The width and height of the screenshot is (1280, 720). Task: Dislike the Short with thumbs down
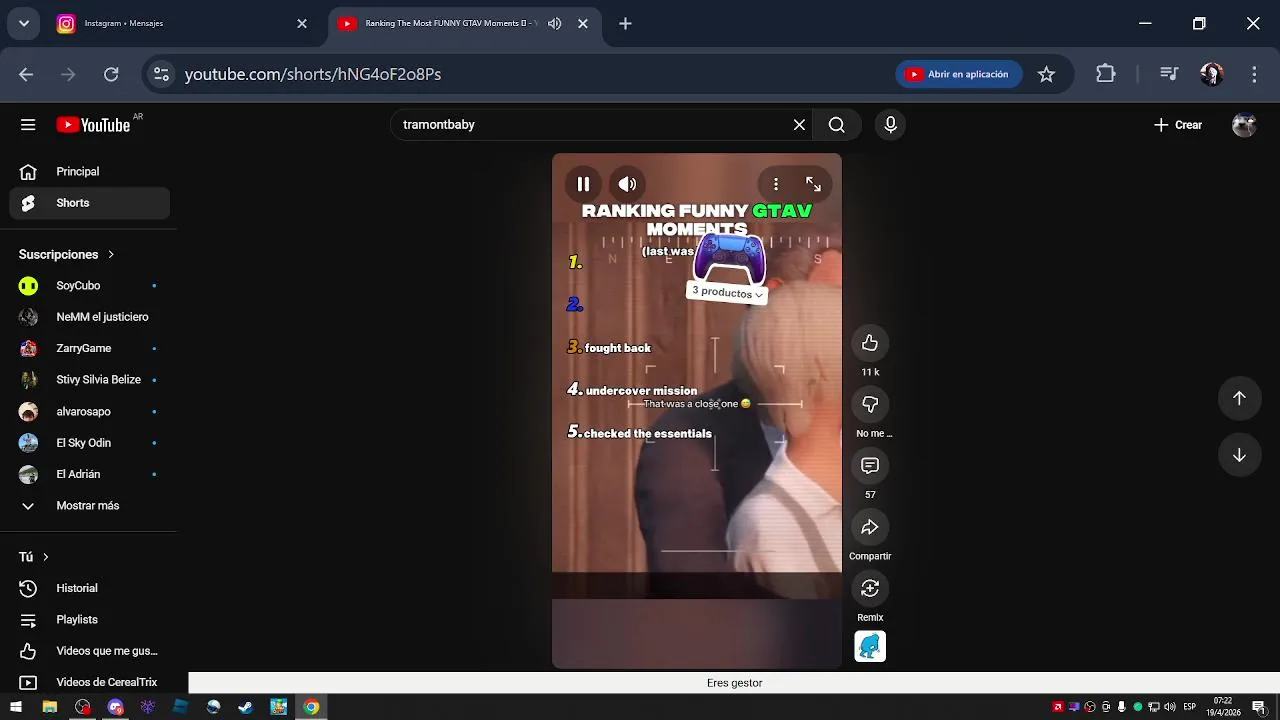pos(870,404)
